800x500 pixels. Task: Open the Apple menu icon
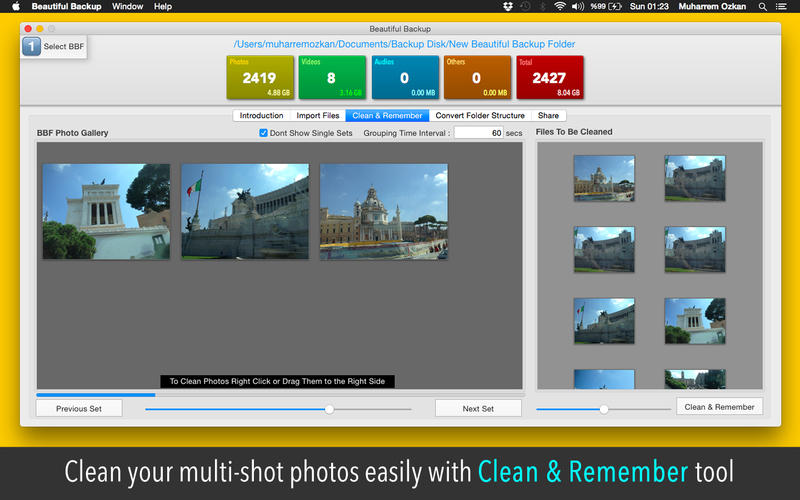point(16,6)
